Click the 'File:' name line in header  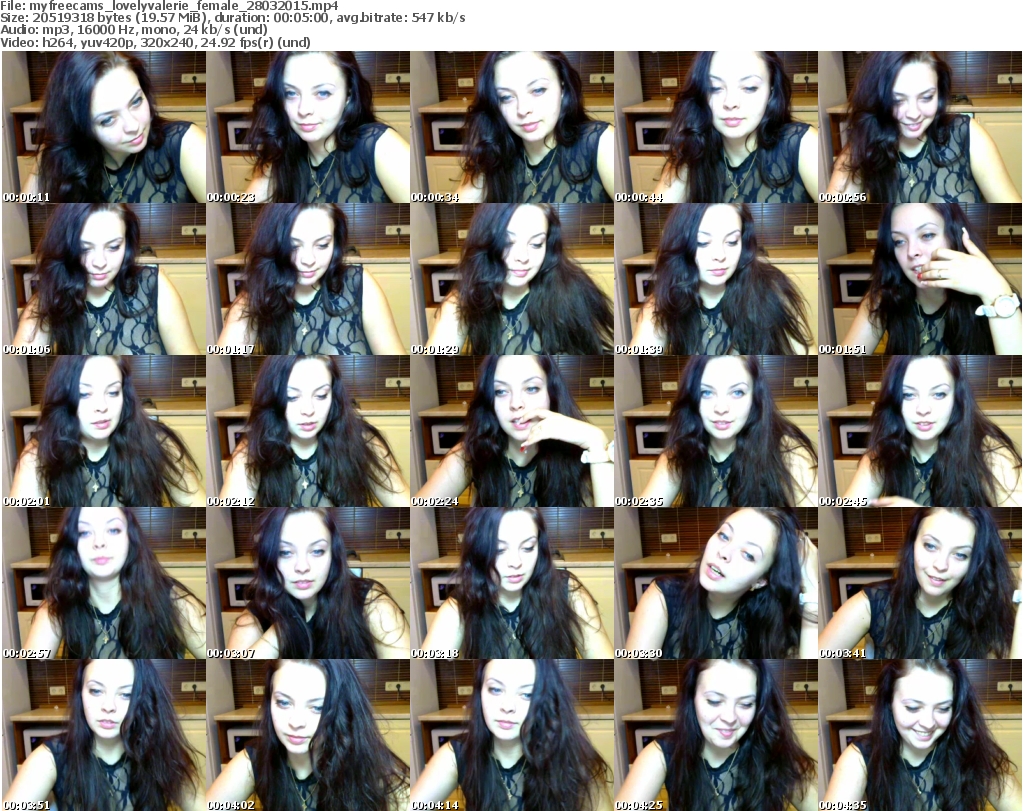[x=169, y=6]
